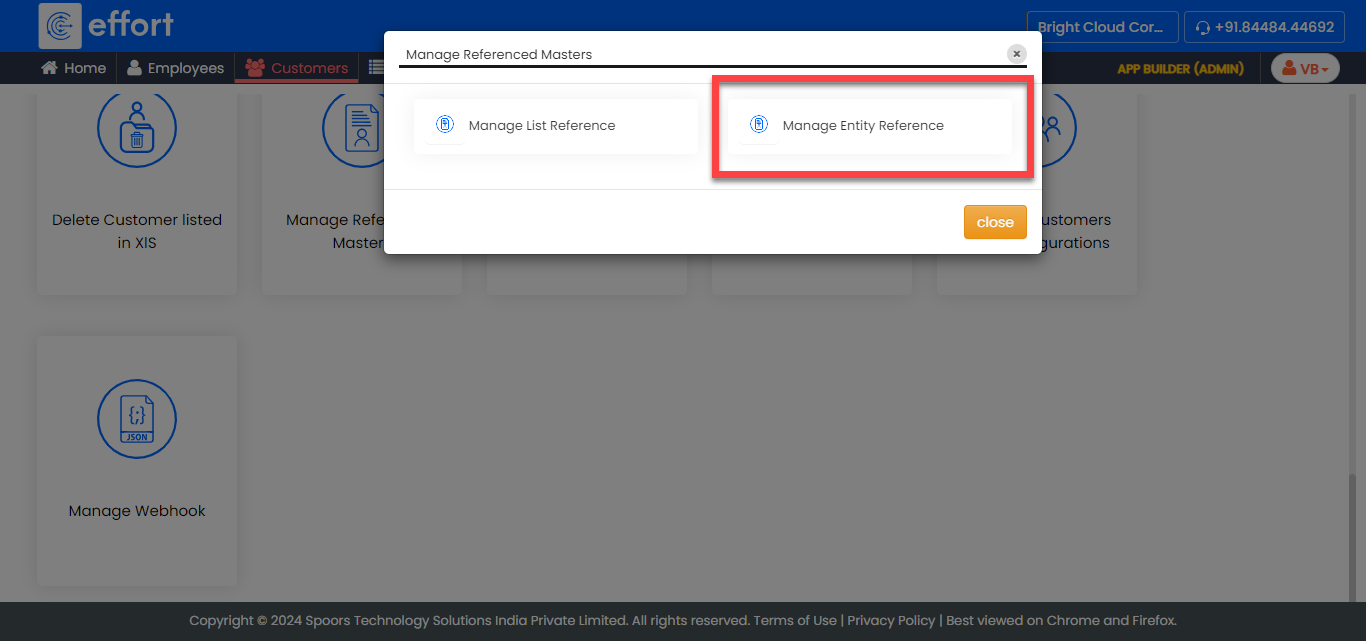This screenshot has height=641, width=1366.
Task: Open the Bright Cloud Cor... company selector
Action: [x=1100, y=27]
